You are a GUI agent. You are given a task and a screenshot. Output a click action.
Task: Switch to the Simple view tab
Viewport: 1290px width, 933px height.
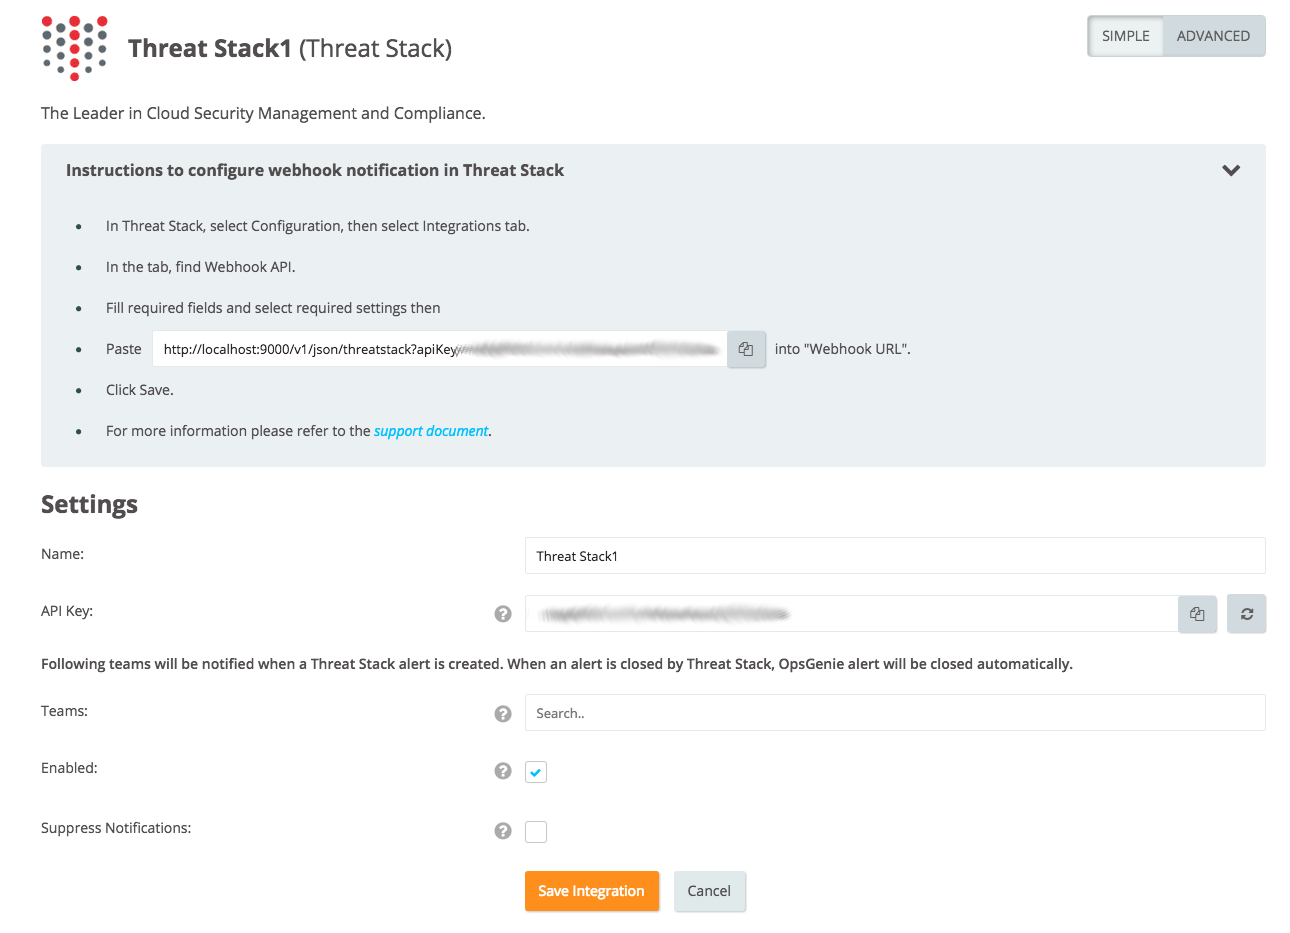[1125, 36]
